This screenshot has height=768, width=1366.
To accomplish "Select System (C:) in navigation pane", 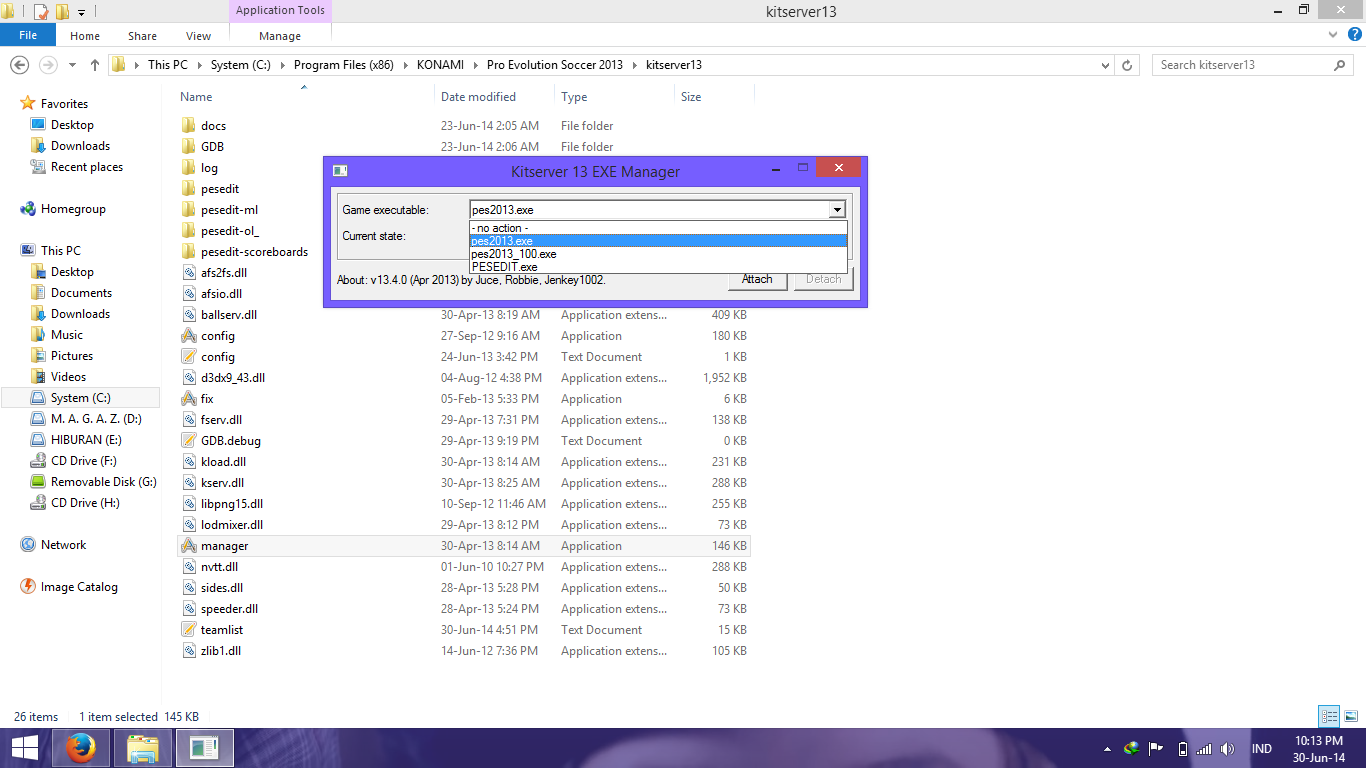I will coord(80,398).
